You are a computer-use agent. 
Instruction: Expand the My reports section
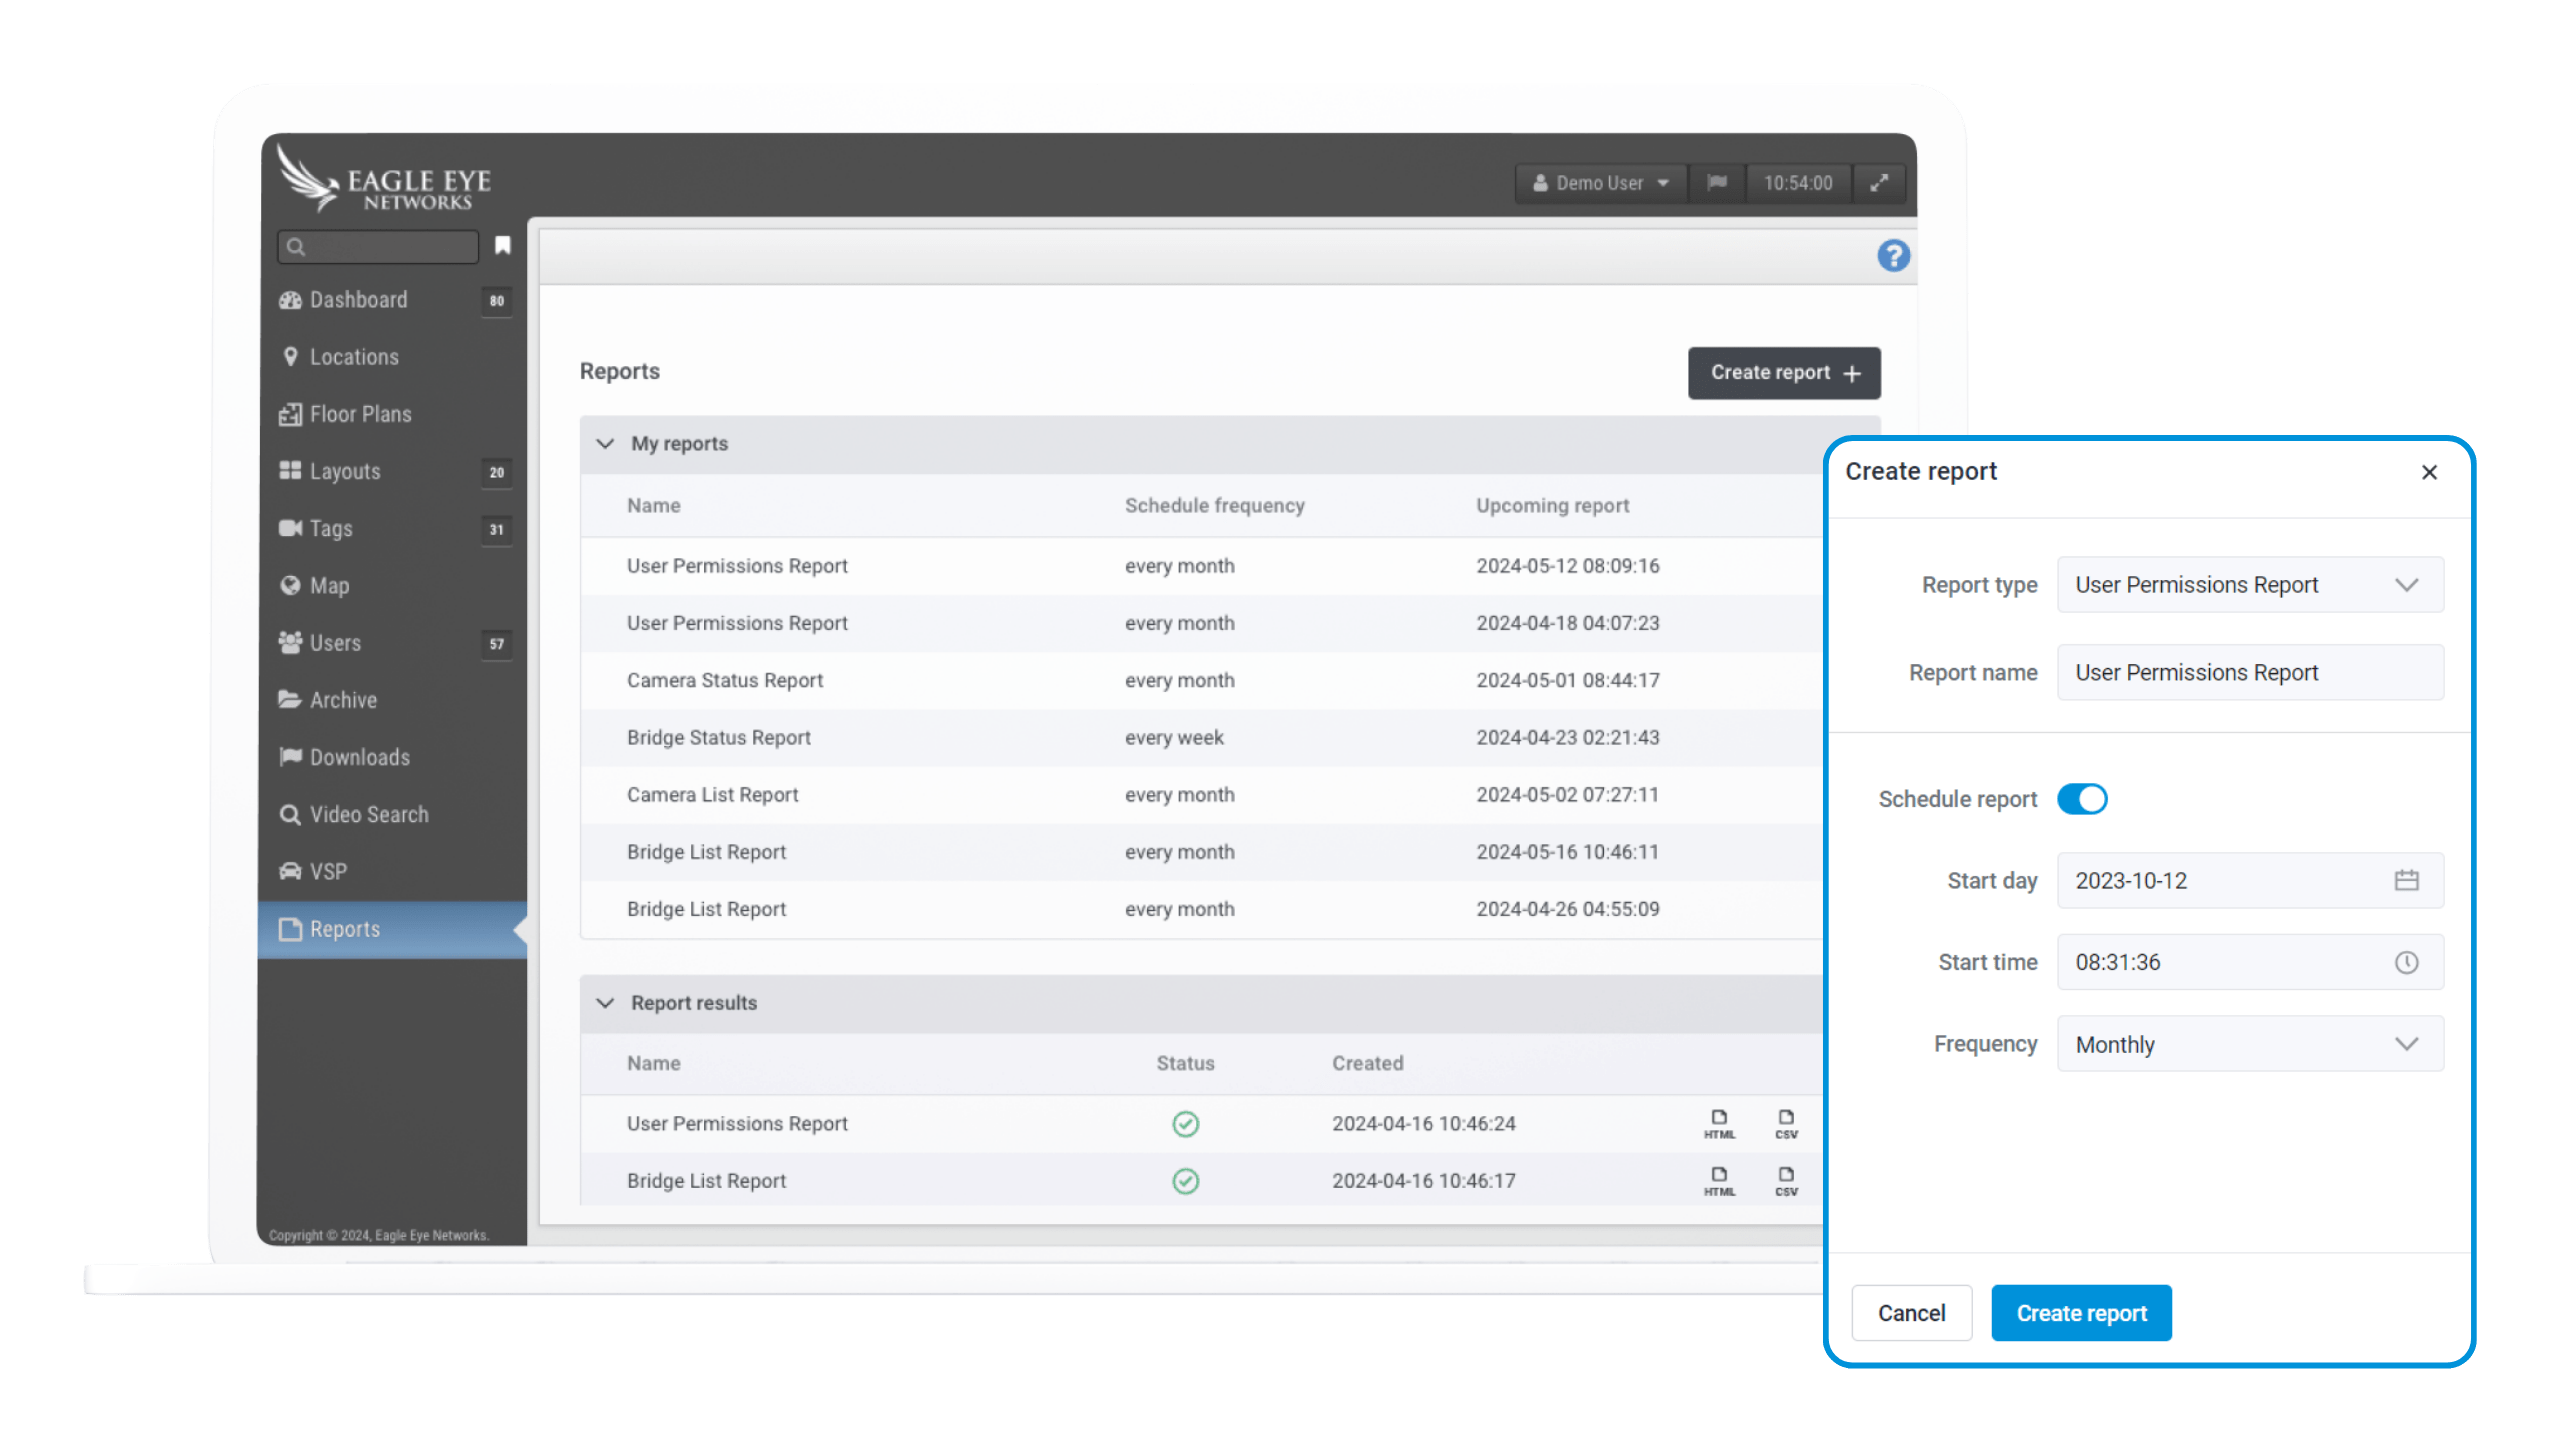point(607,443)
